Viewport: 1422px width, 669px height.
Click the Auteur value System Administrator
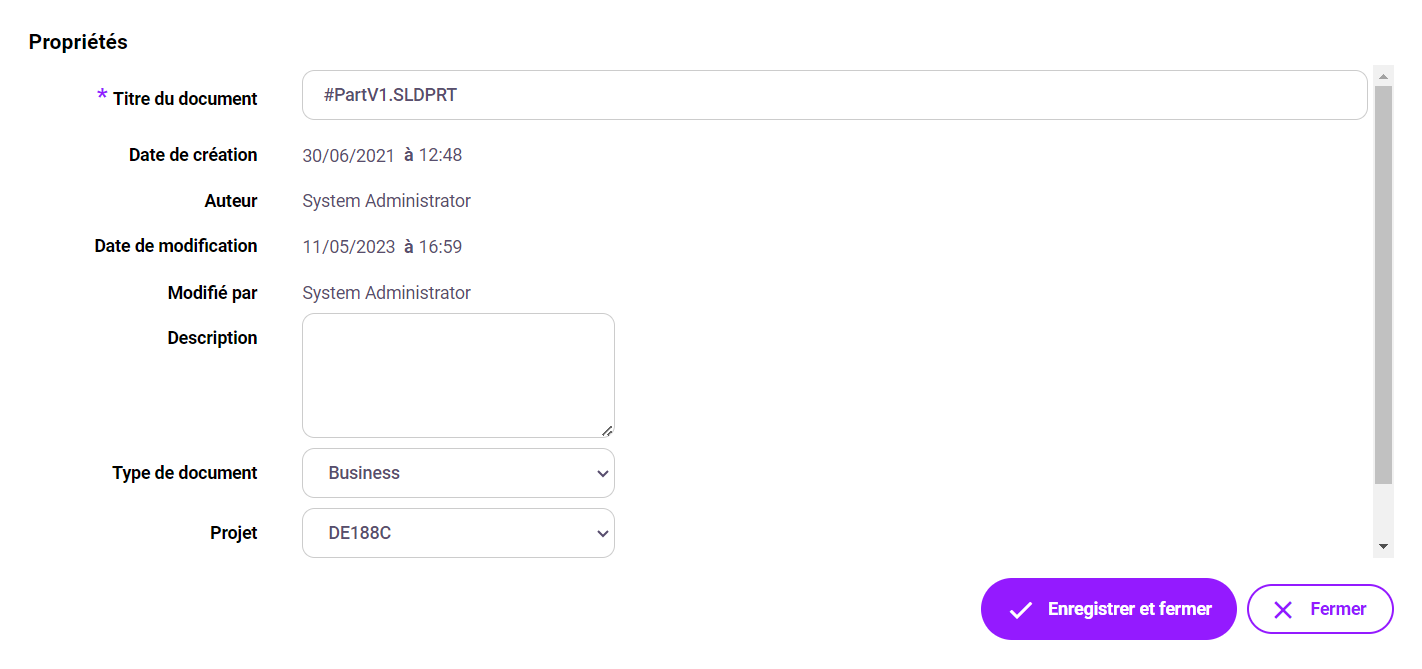tap(386, 201)
